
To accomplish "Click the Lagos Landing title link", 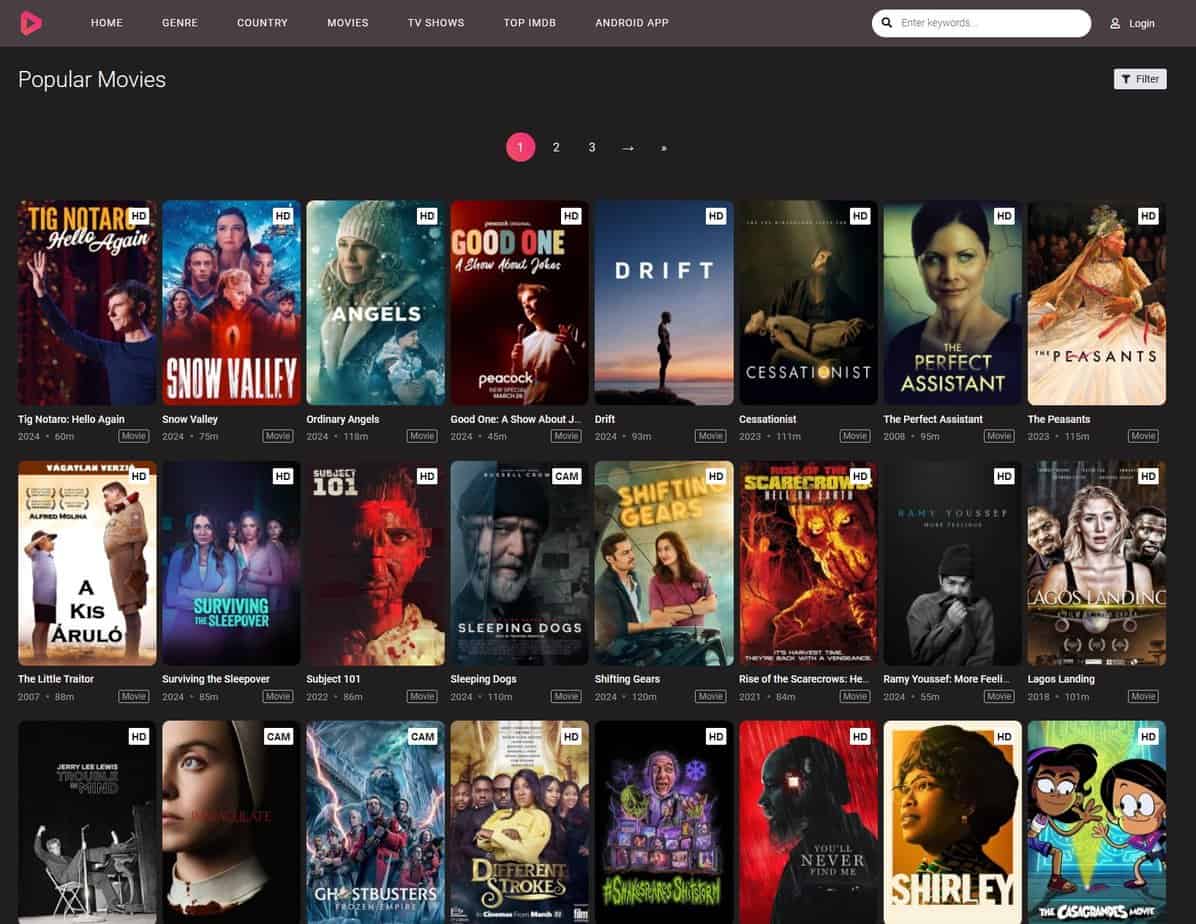I will click(1061, 679).
